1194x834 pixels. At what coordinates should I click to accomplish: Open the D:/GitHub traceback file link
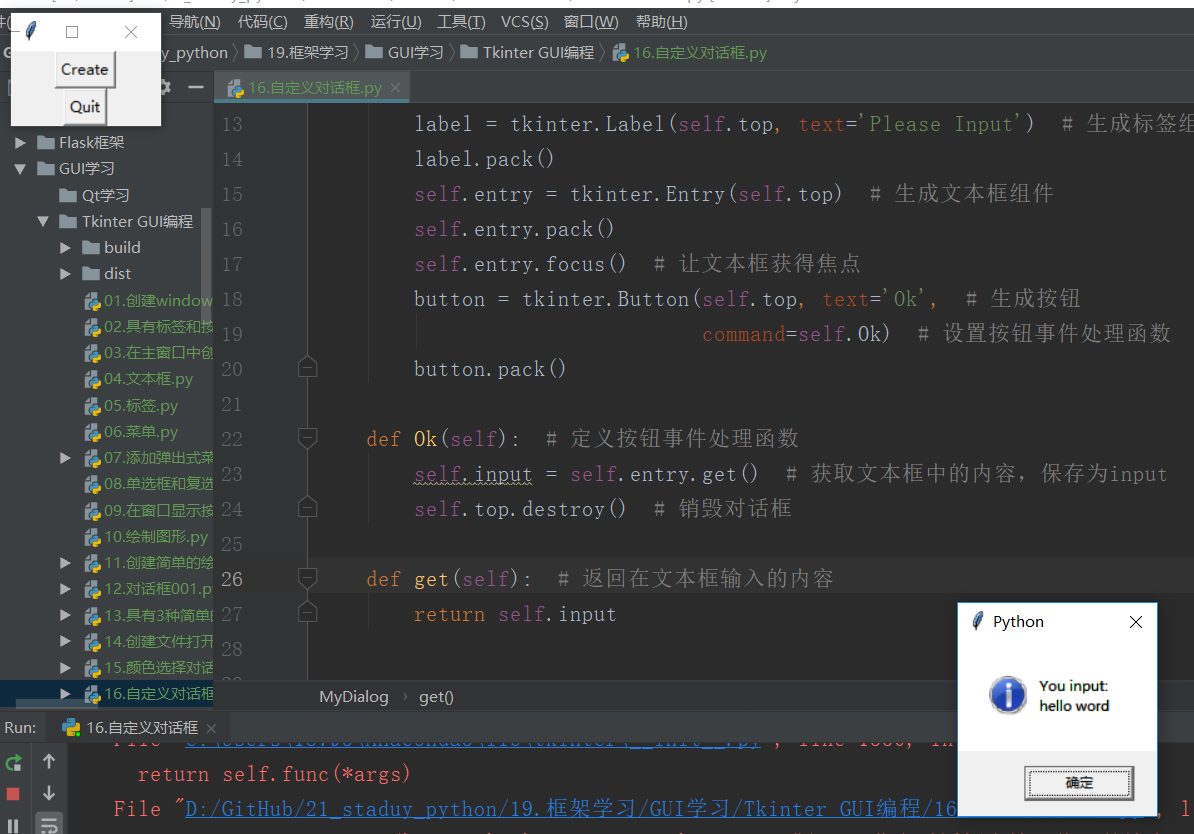coord(570,809)
